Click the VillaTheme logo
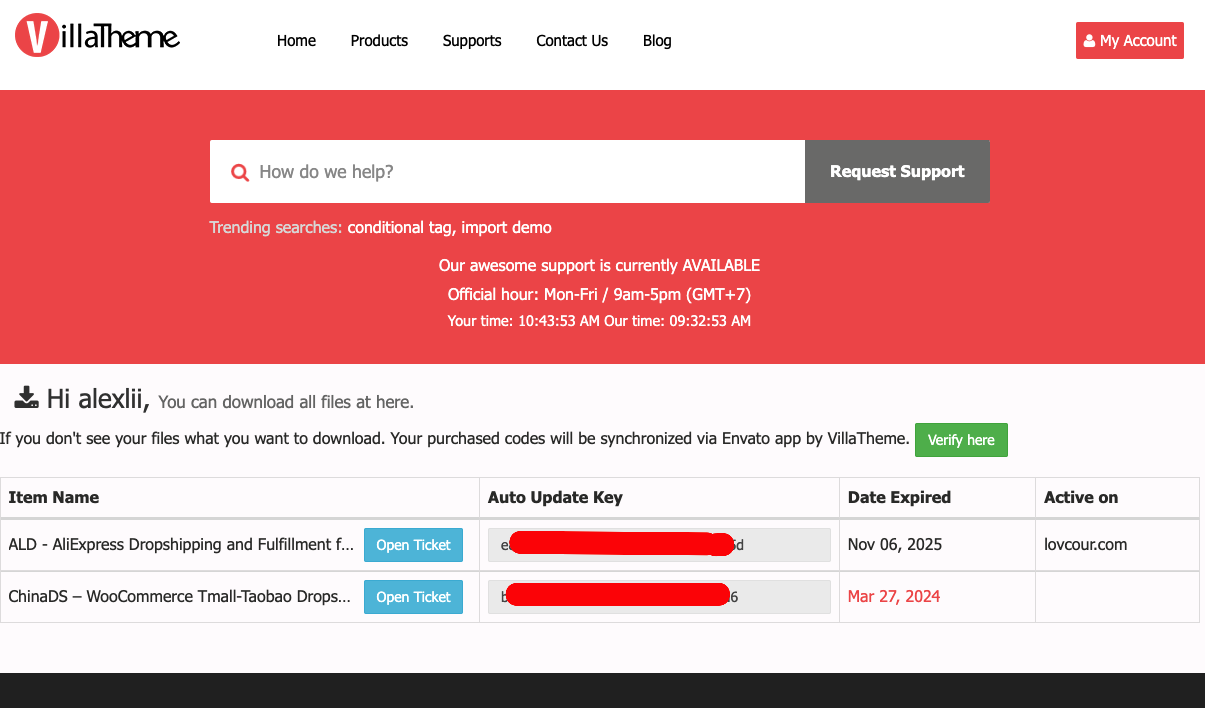Image resolution: width=1205 pixels, height=708 pixels. pos(97,36)
